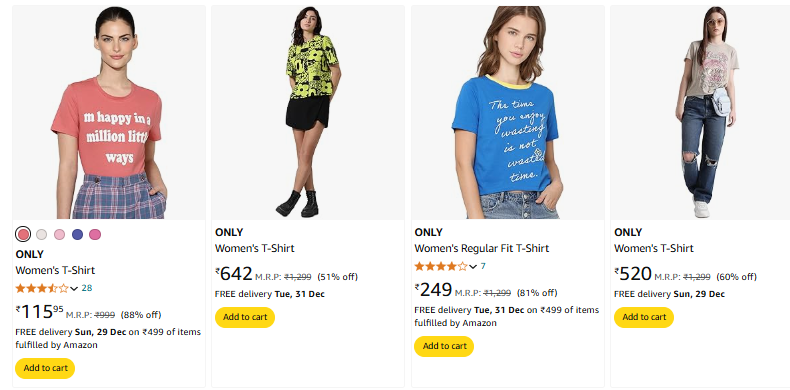The width and height of the screenshot is (790, 390).
Task: Open star rating of blue Regular Fit T-shirt
Action: point(441,266)
